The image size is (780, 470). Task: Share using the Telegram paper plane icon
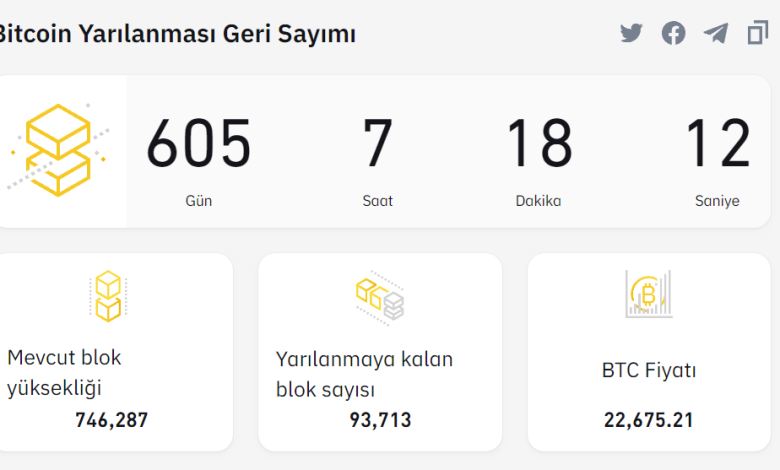click(716, 33)
